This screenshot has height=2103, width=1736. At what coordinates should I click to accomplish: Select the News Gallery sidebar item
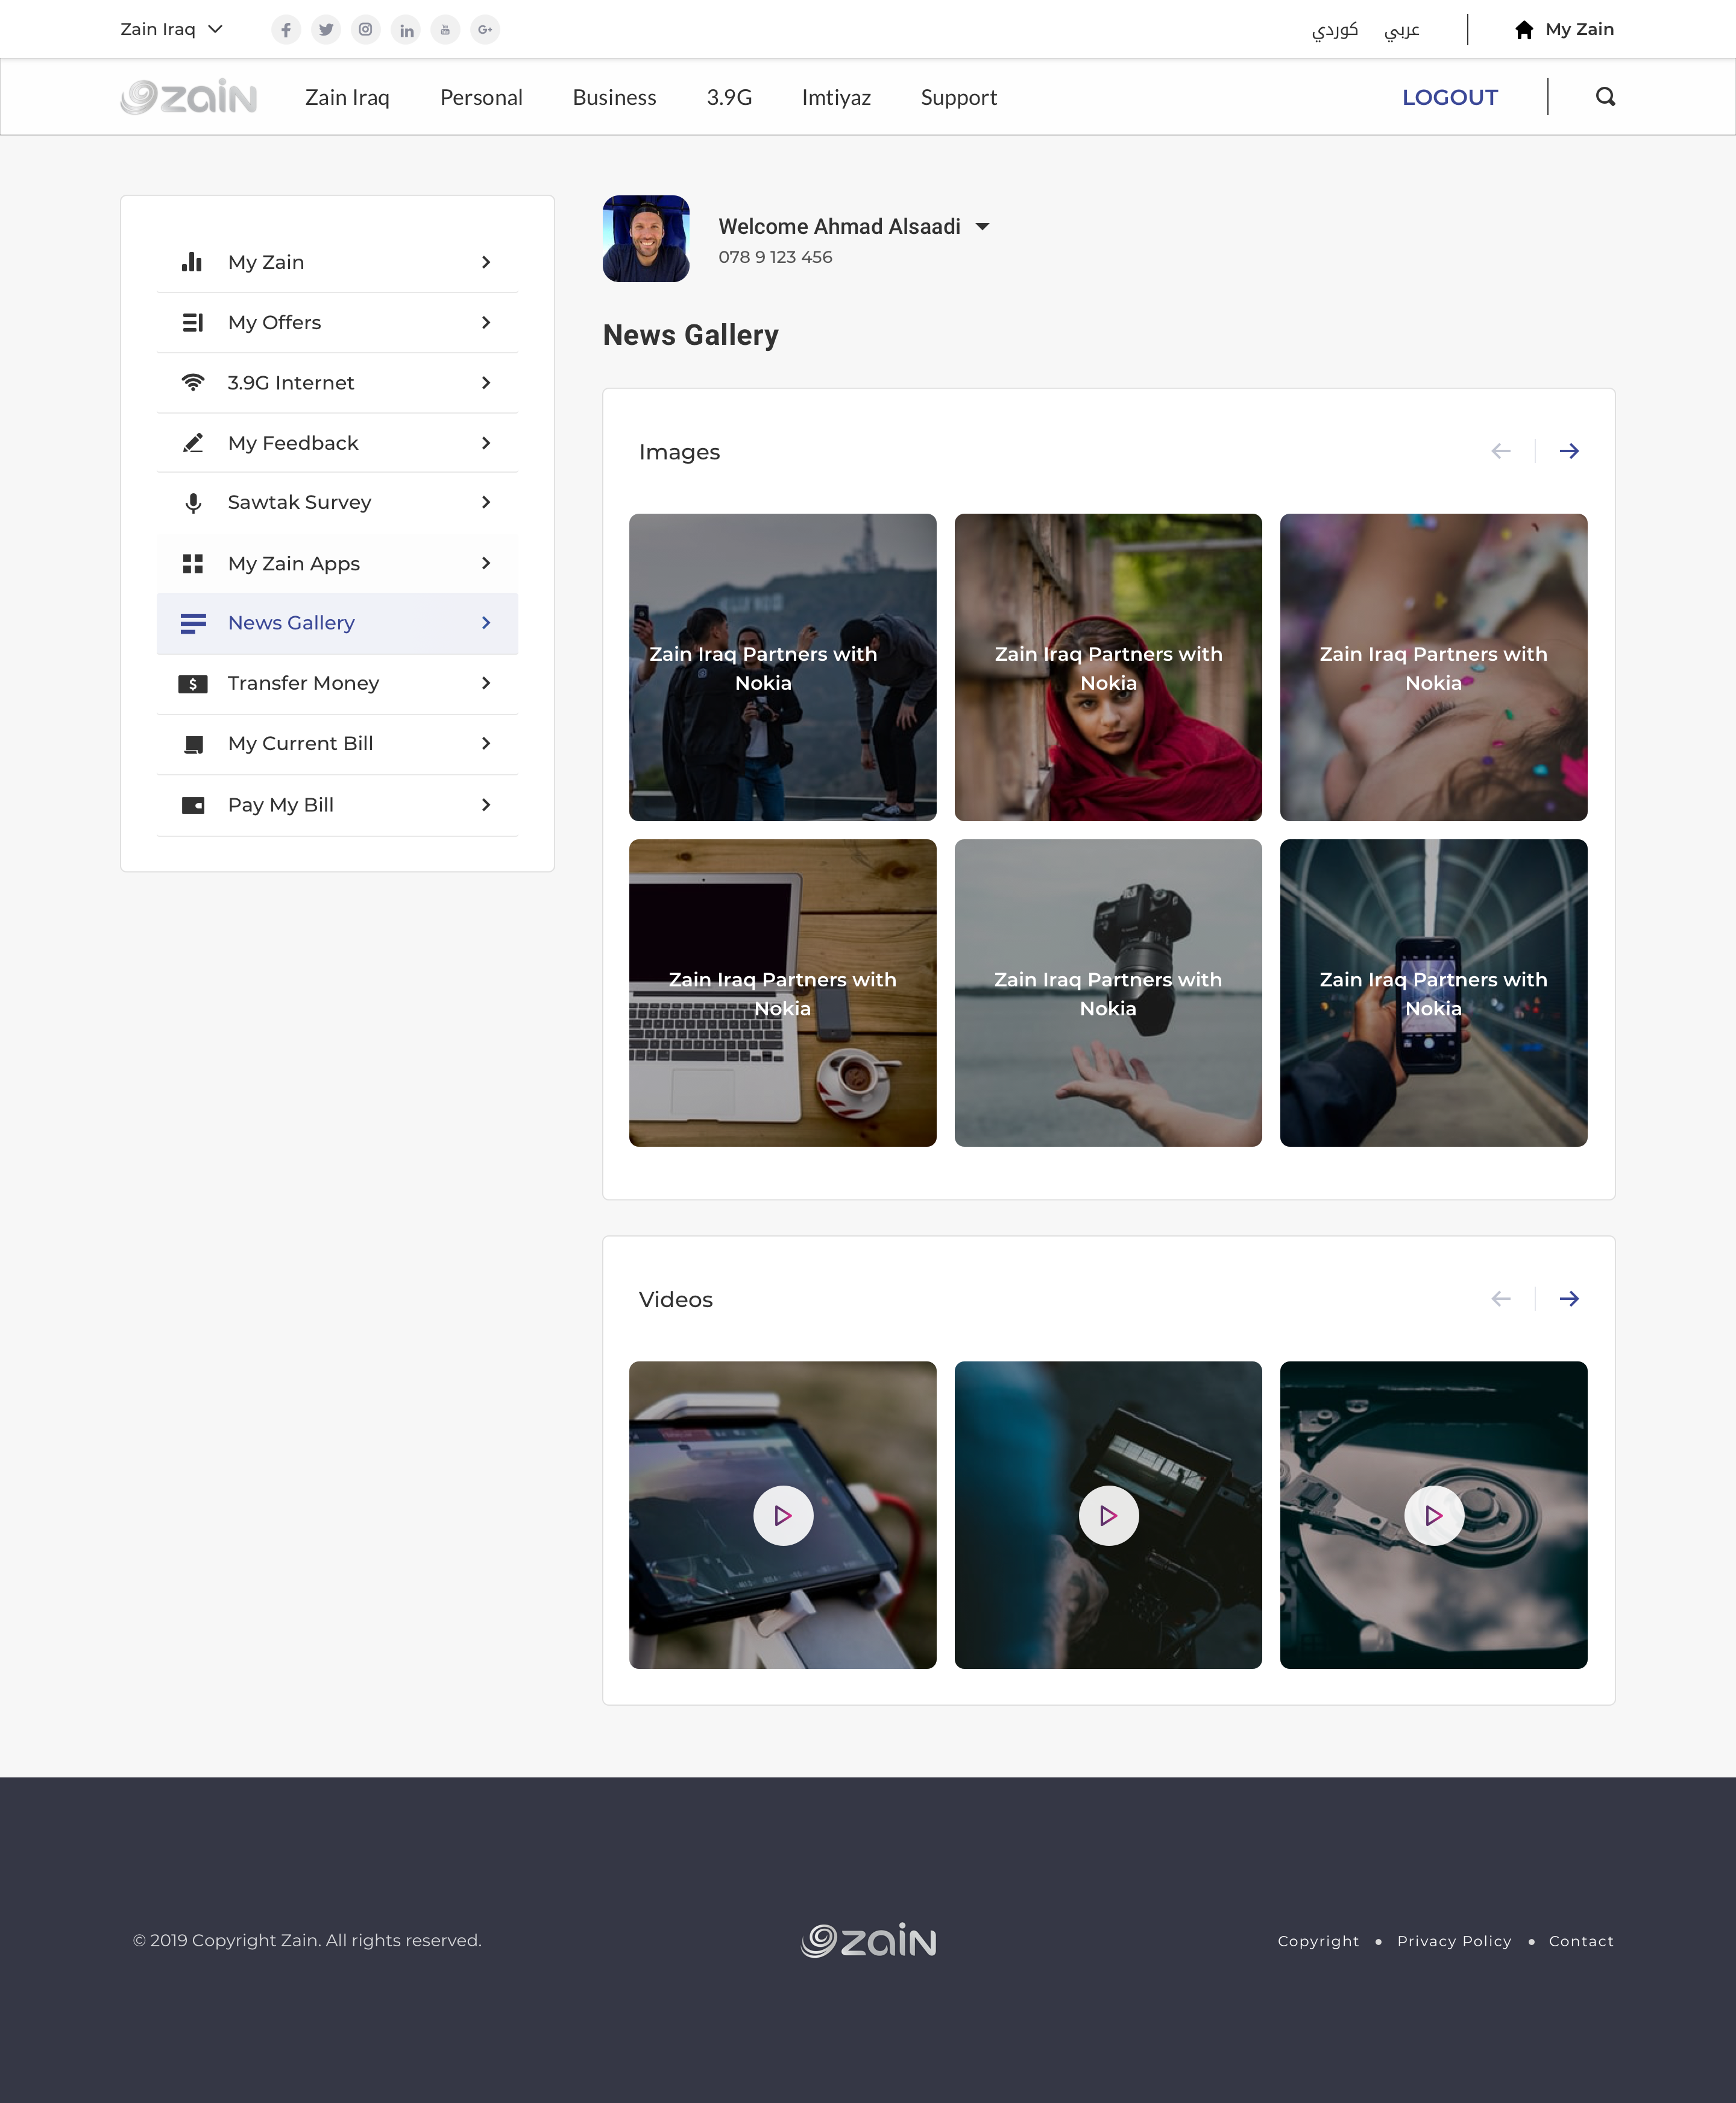[x=337, y=623]
